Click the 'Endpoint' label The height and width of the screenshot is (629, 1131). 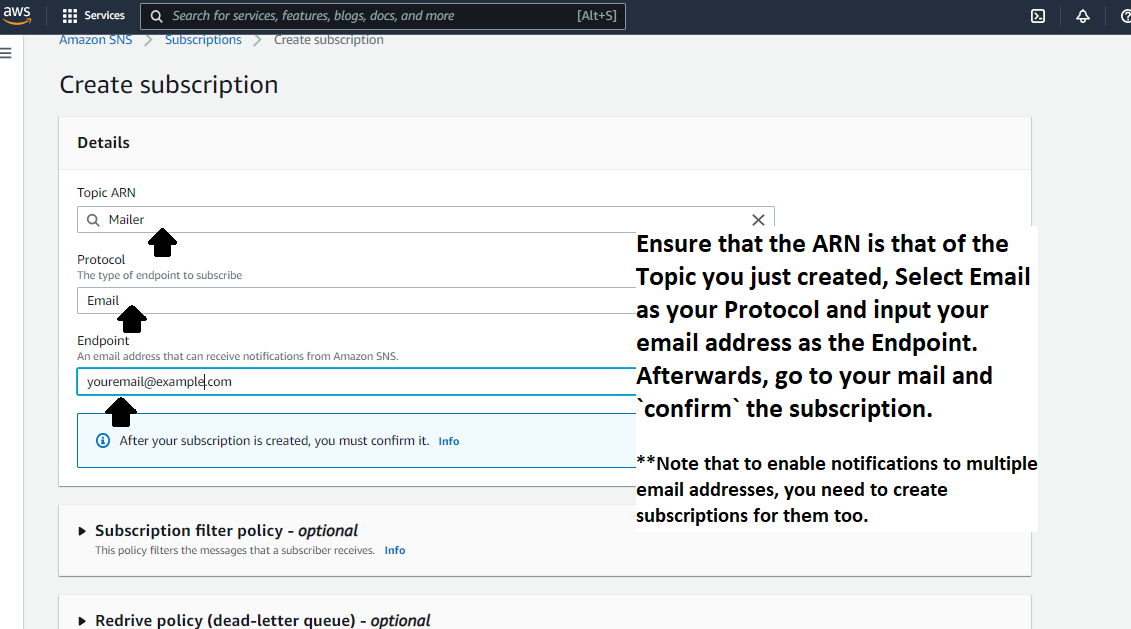point(103,340)
